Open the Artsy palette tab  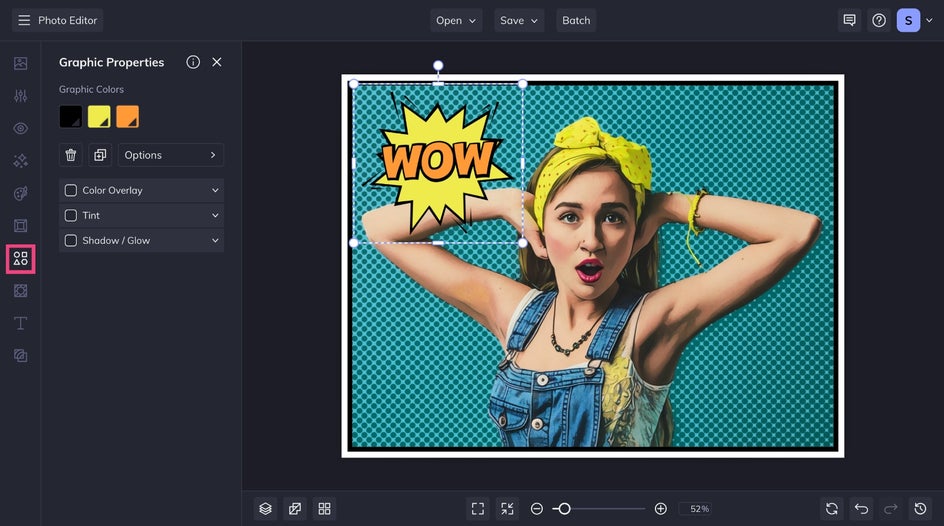pos(20,193)
